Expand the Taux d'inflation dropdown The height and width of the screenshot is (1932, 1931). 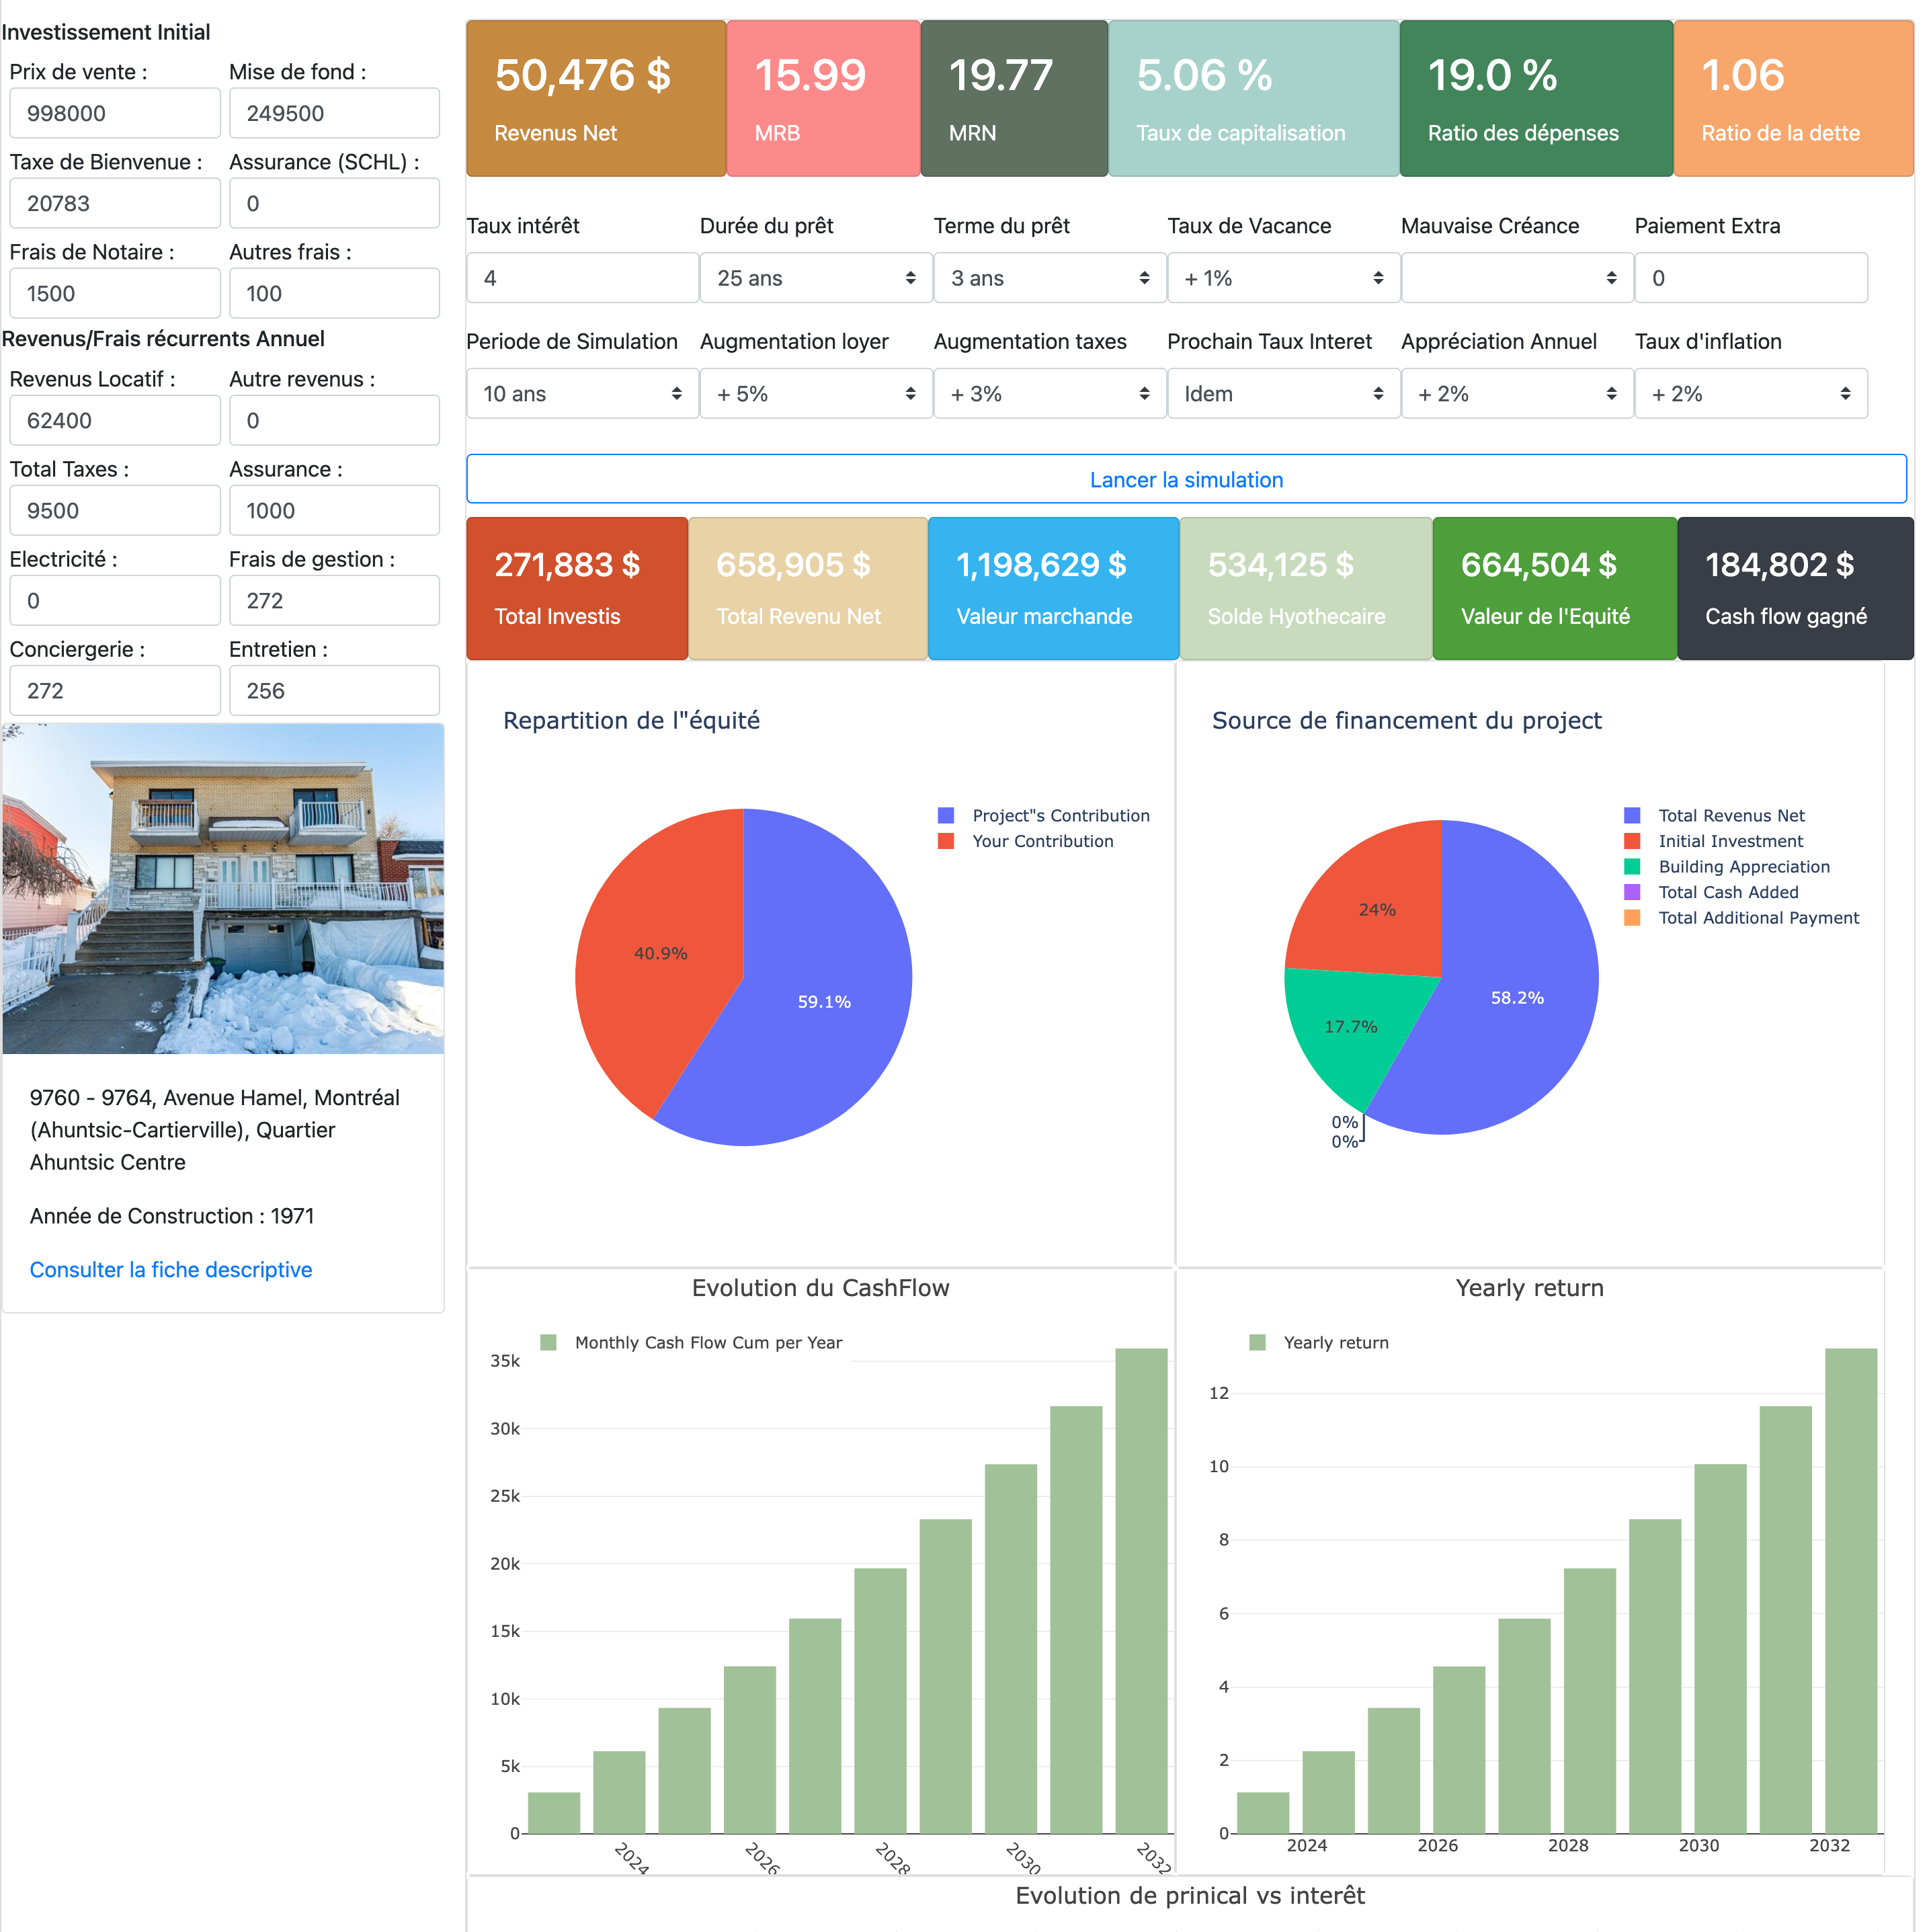click(1750, 393)
